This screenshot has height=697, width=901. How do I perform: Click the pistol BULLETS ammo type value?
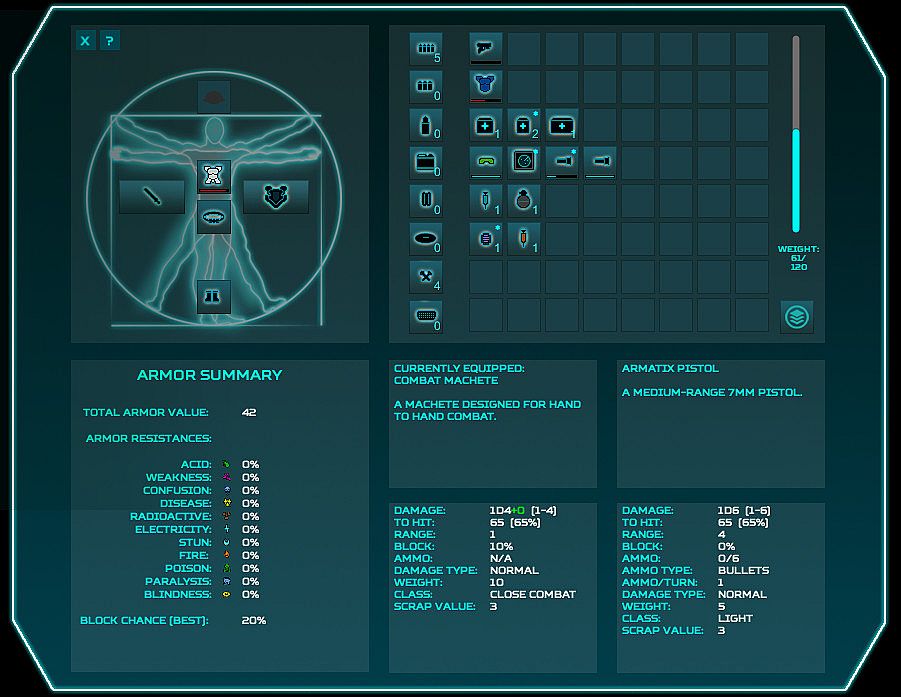click(744, 570)
